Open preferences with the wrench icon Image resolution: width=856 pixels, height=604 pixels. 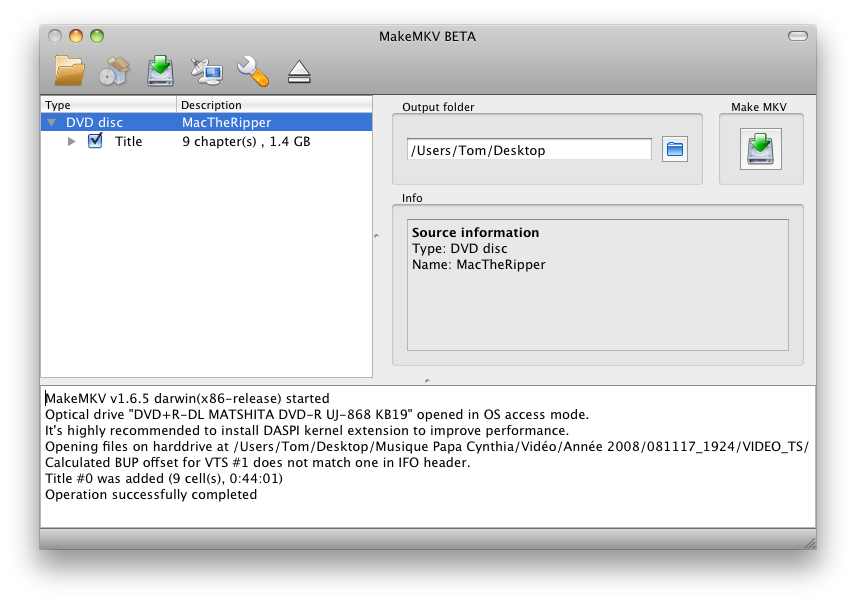(x=253, y=71)
